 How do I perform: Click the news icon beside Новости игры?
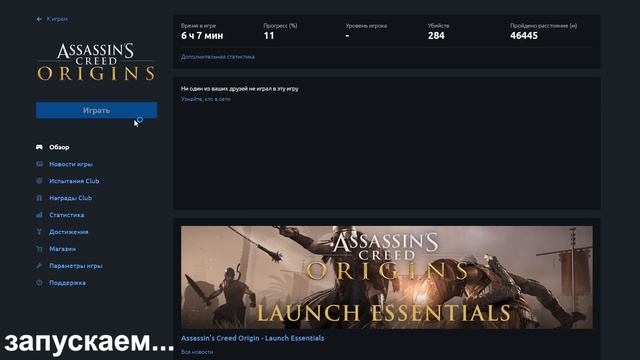[39, 164]
